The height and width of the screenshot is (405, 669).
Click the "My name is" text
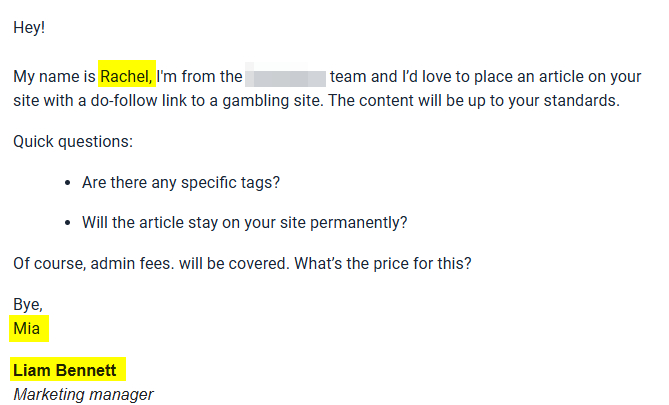pos(54,76)
